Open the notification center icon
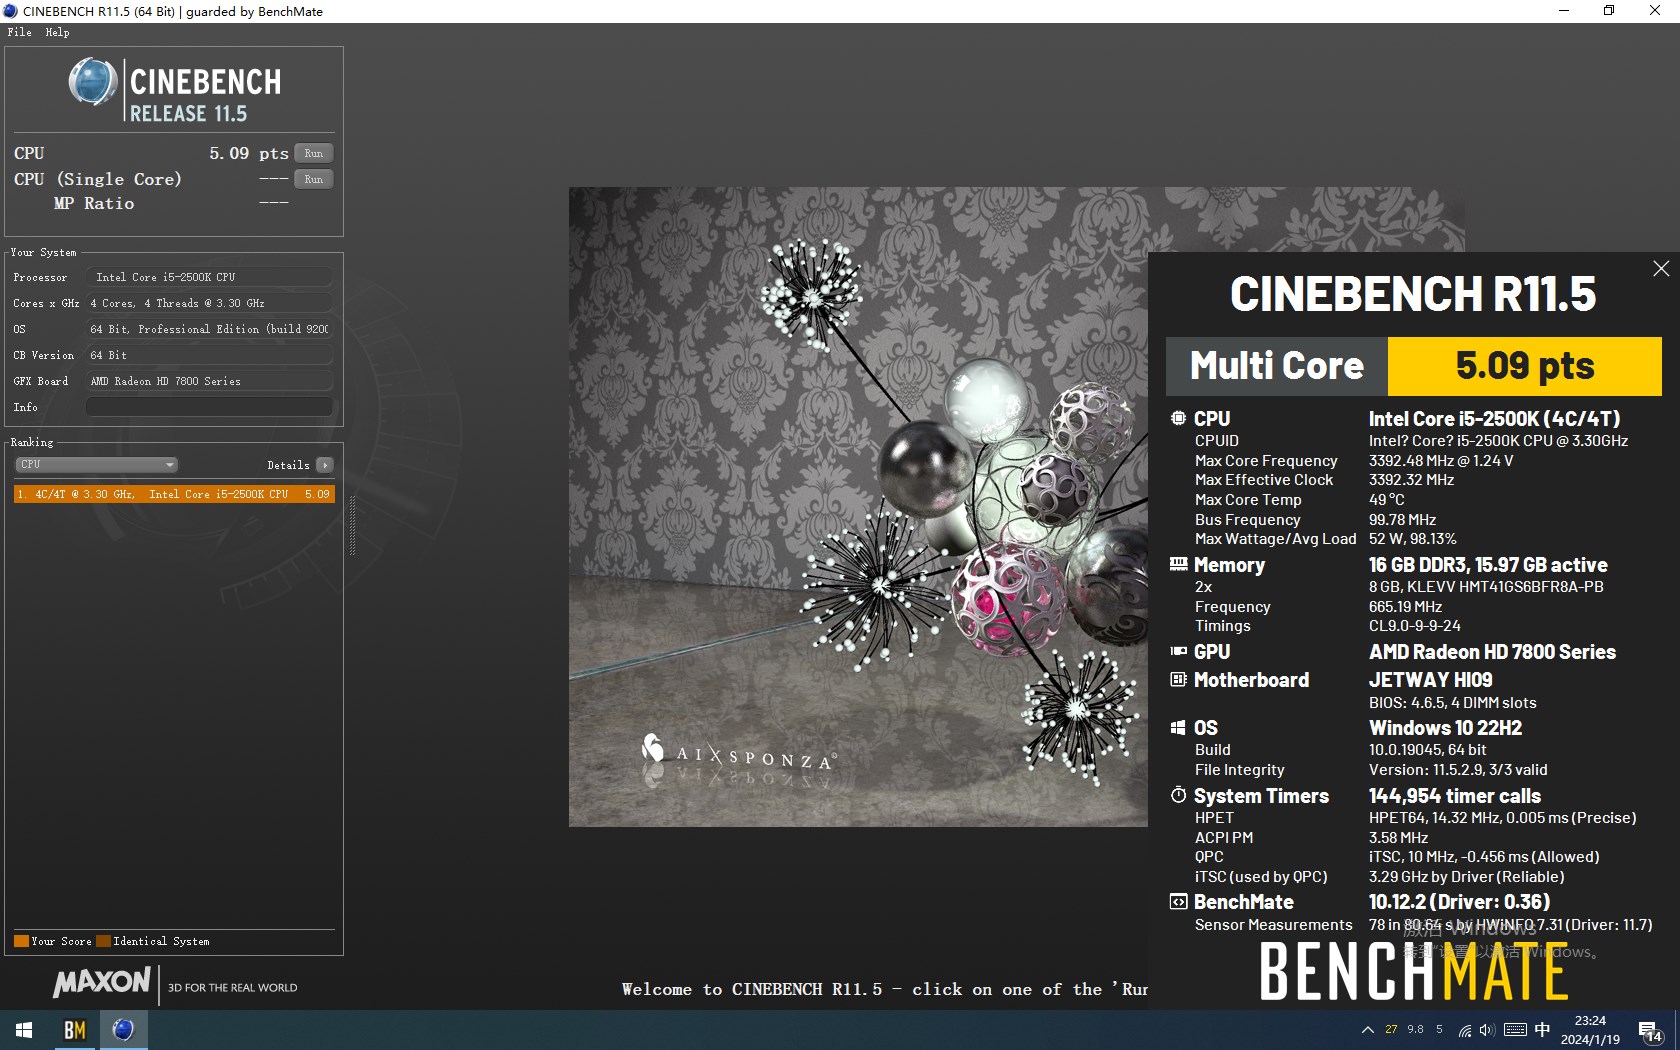Image resolution: width=1680 pixels, height=1050 pixels. tap(1650, 1031)
